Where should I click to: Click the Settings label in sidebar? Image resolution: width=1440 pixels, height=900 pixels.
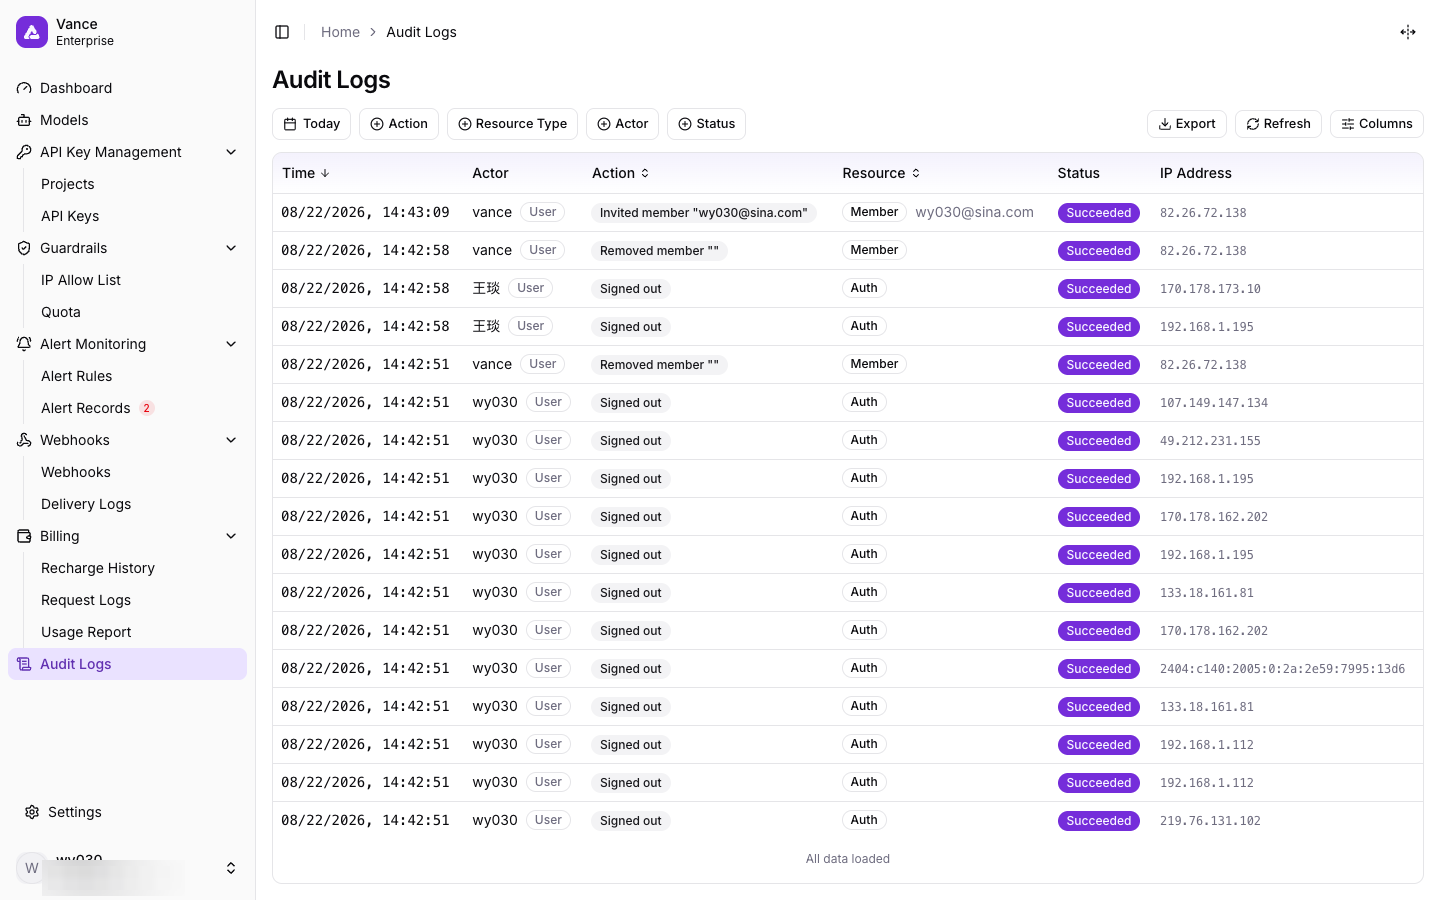click(75, 812)
